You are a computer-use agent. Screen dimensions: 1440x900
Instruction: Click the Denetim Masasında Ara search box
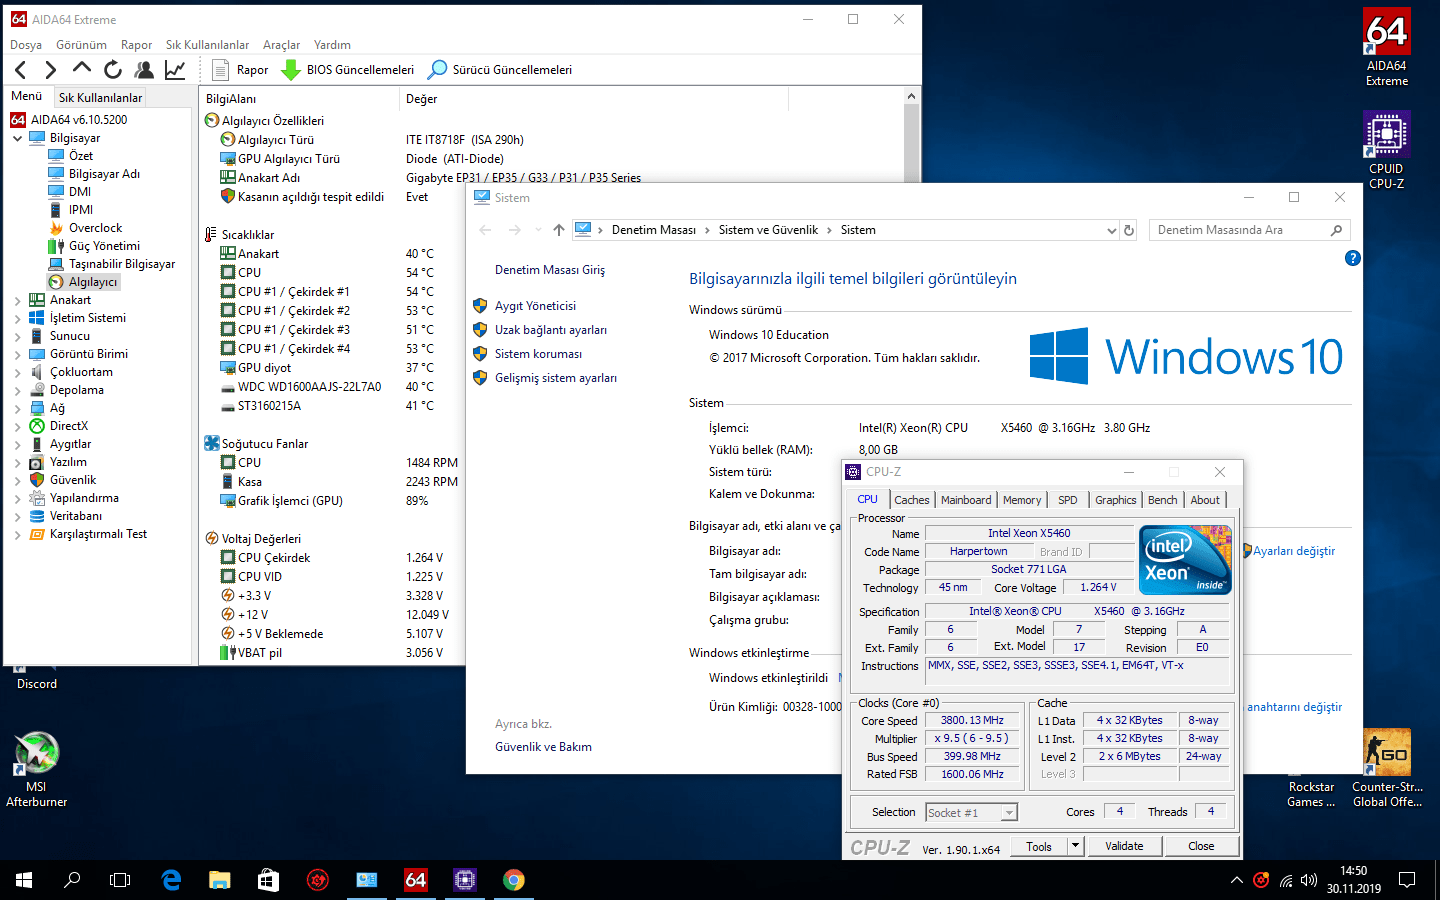[x=1240, y=230]
